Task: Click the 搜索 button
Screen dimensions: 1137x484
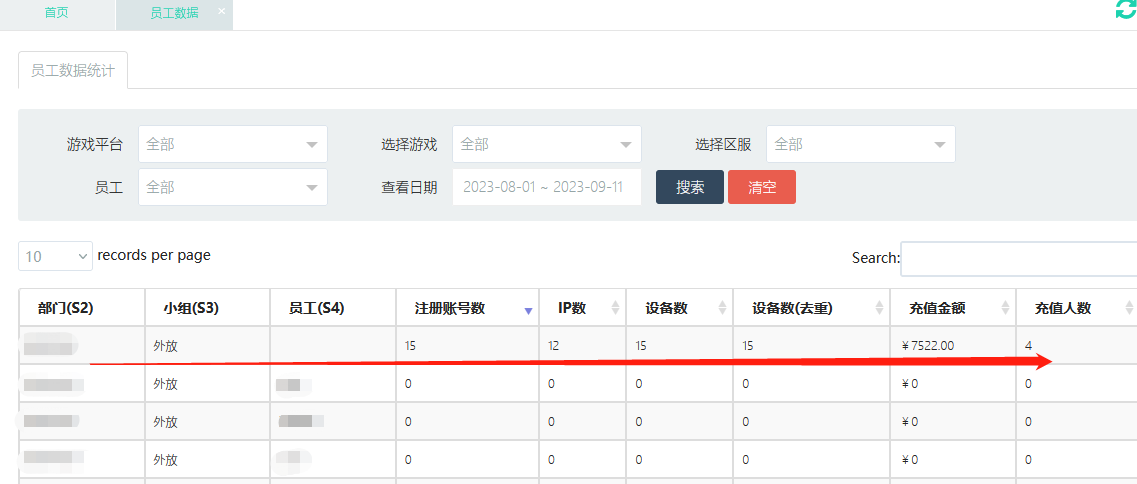Action: [x=689, y=187]
